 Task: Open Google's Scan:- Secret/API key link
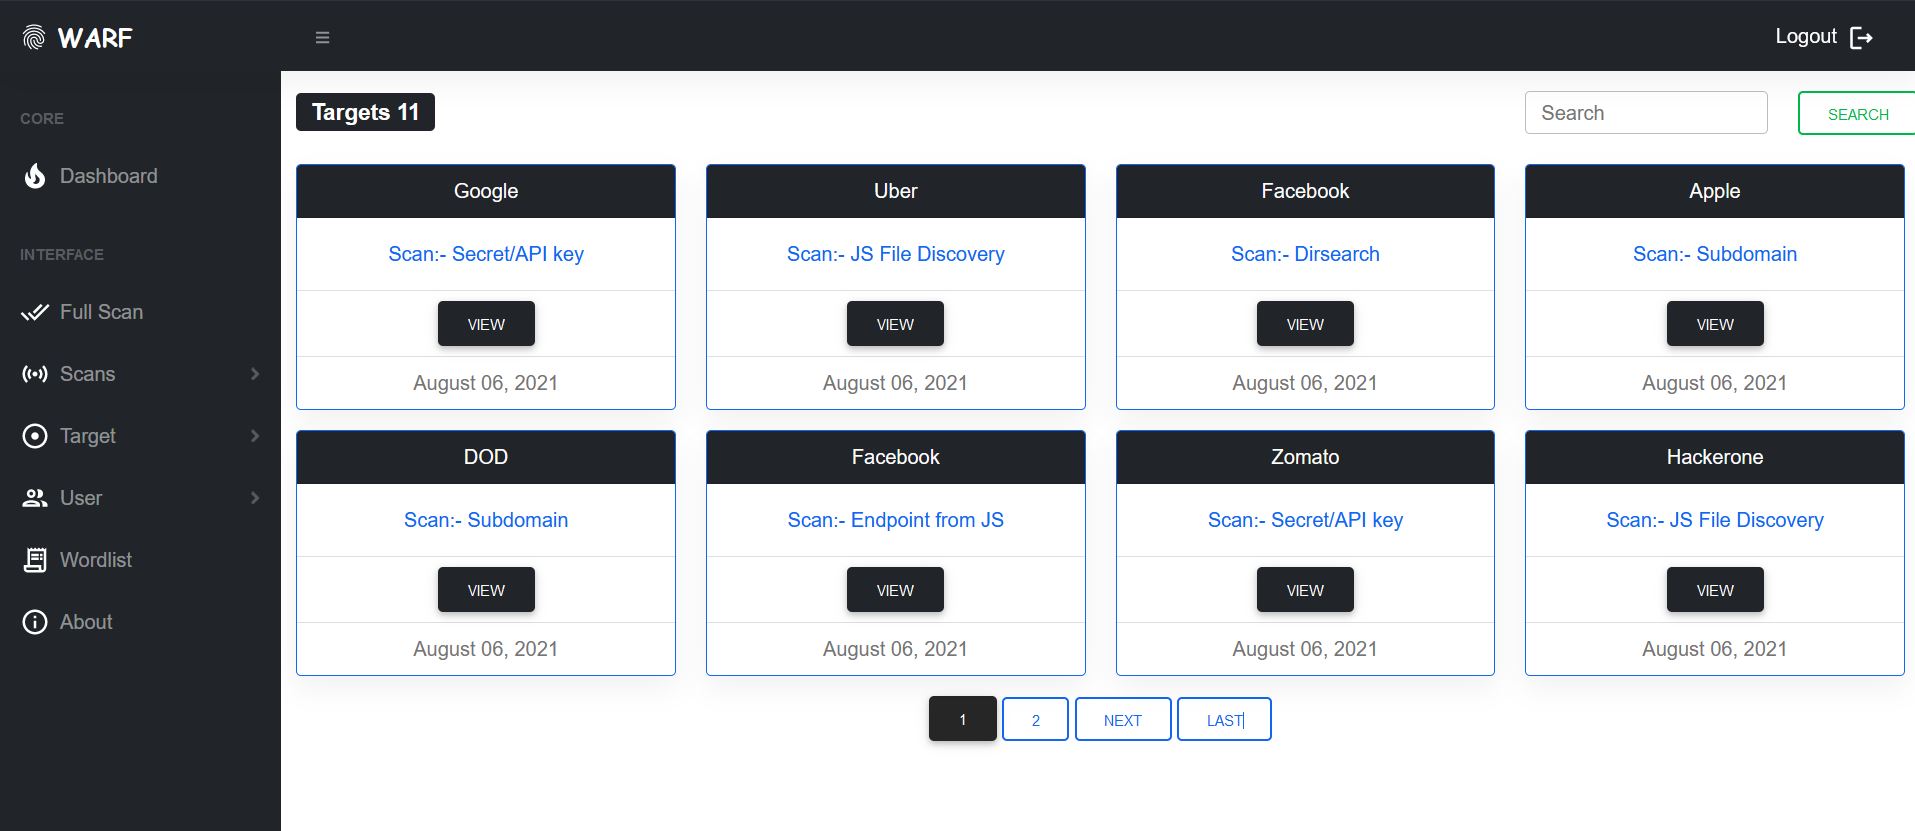[x=486, y=254]
